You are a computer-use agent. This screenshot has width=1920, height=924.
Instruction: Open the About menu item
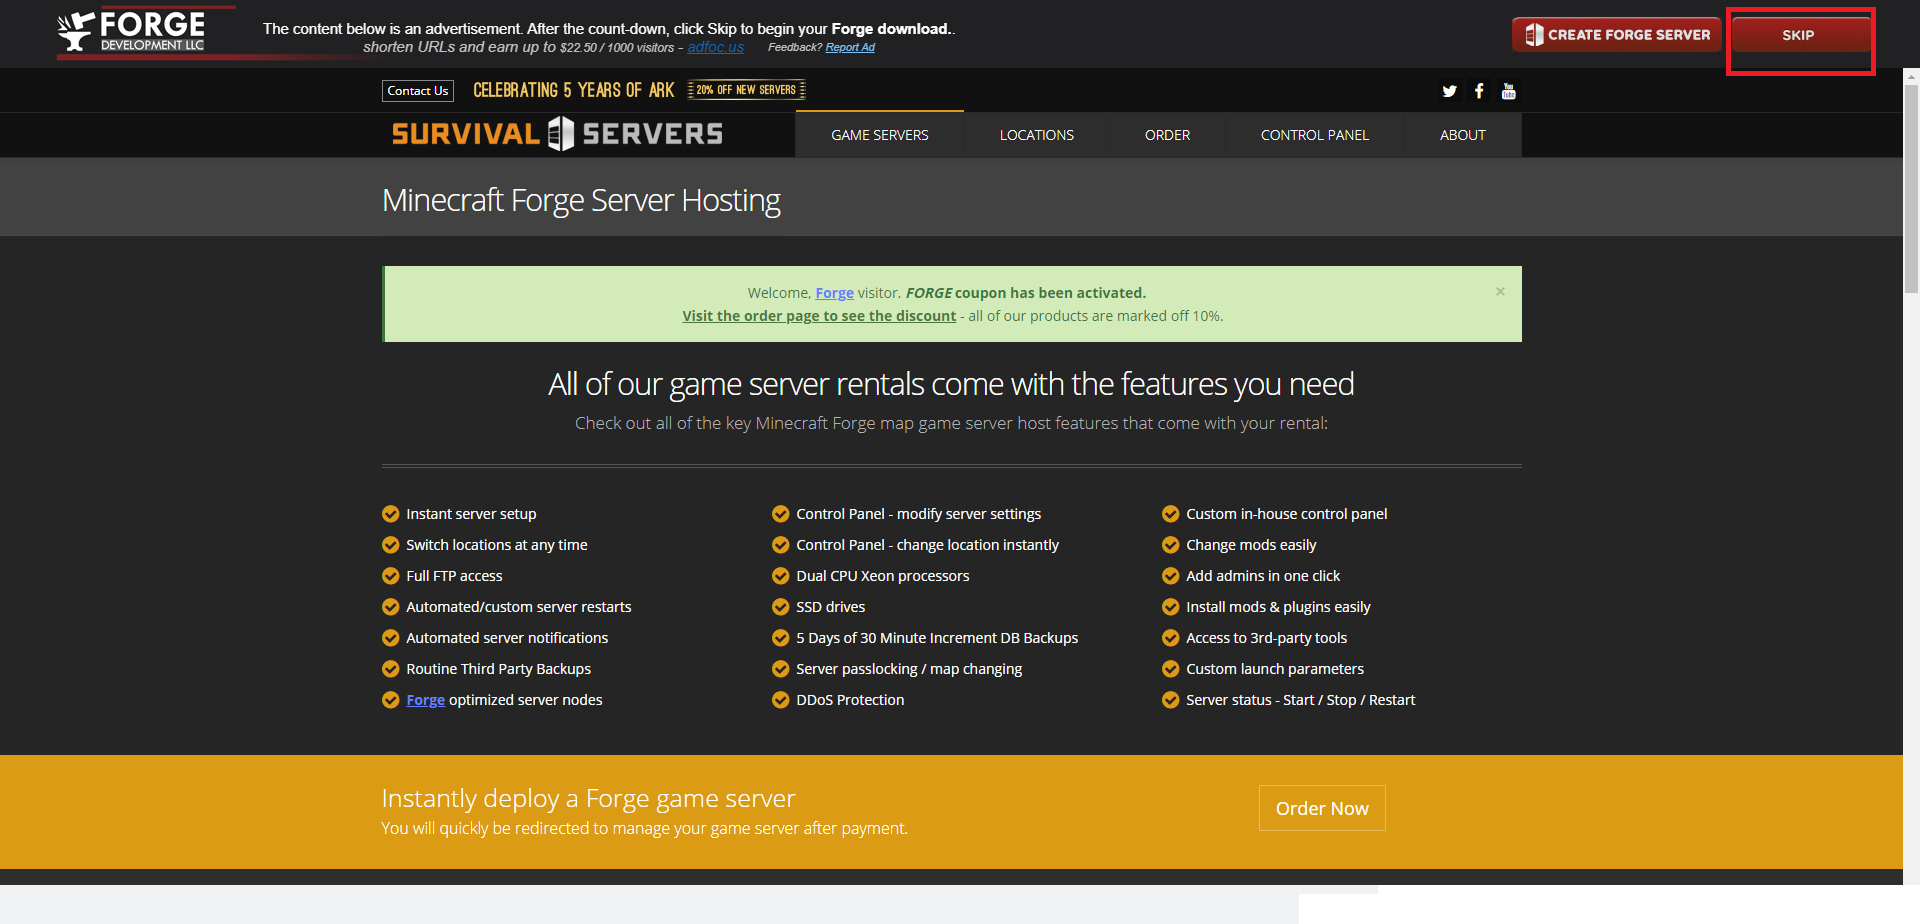[x=1463, y=135]
